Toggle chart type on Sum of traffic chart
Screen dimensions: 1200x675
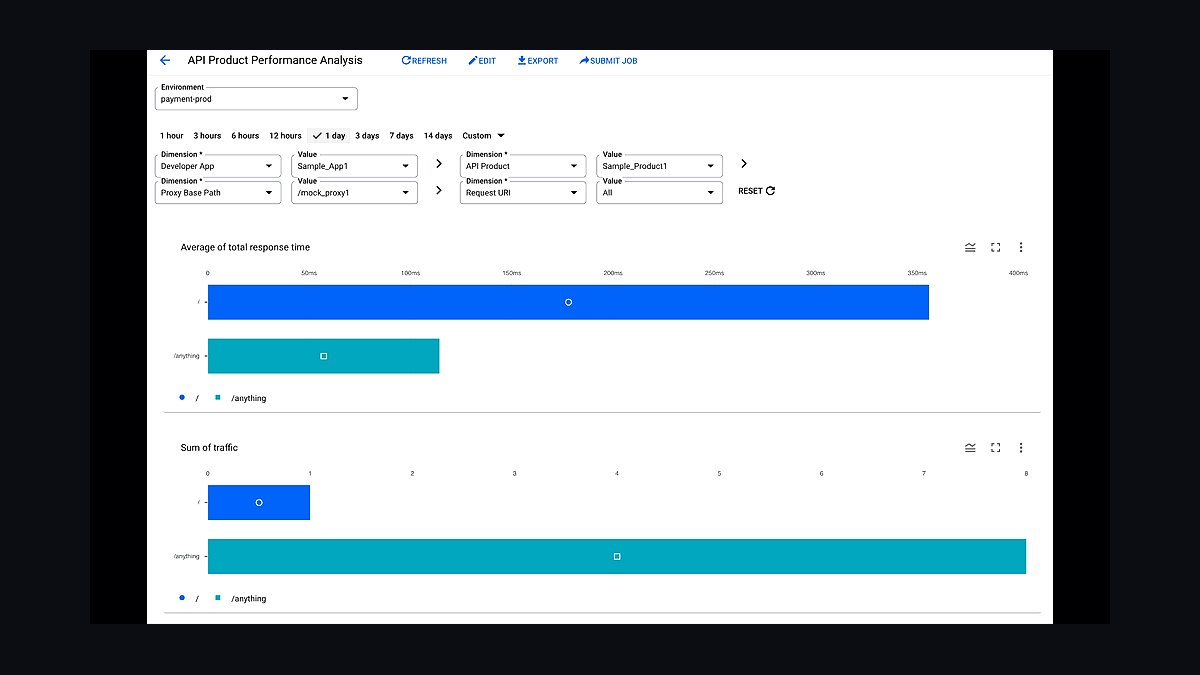tap(970, 448)
